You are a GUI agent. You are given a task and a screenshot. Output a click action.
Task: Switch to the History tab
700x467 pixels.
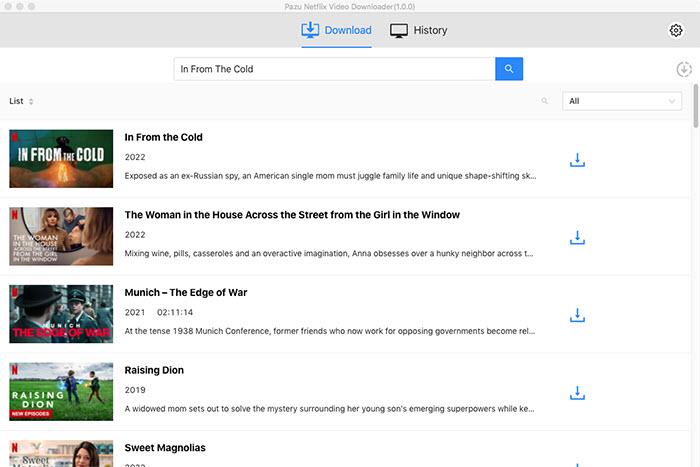[418, 30]
